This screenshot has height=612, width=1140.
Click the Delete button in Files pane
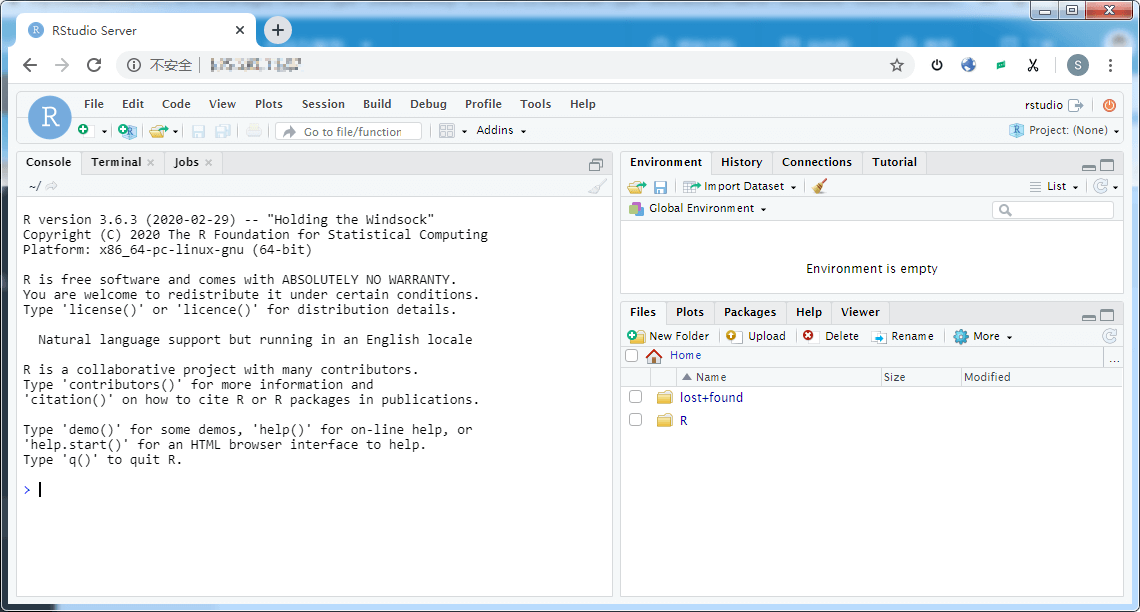[x=831, y=336]
